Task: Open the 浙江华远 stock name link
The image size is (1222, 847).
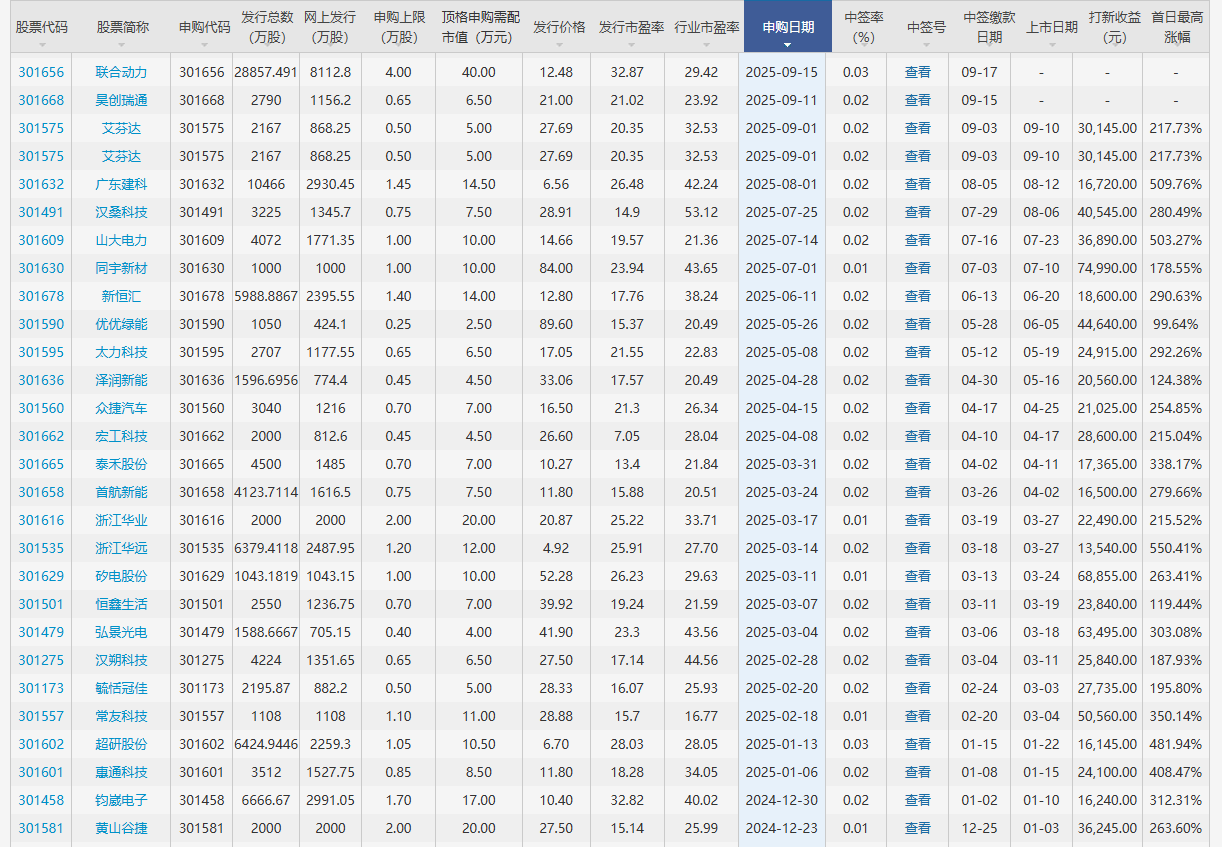Action: [121, 548]
